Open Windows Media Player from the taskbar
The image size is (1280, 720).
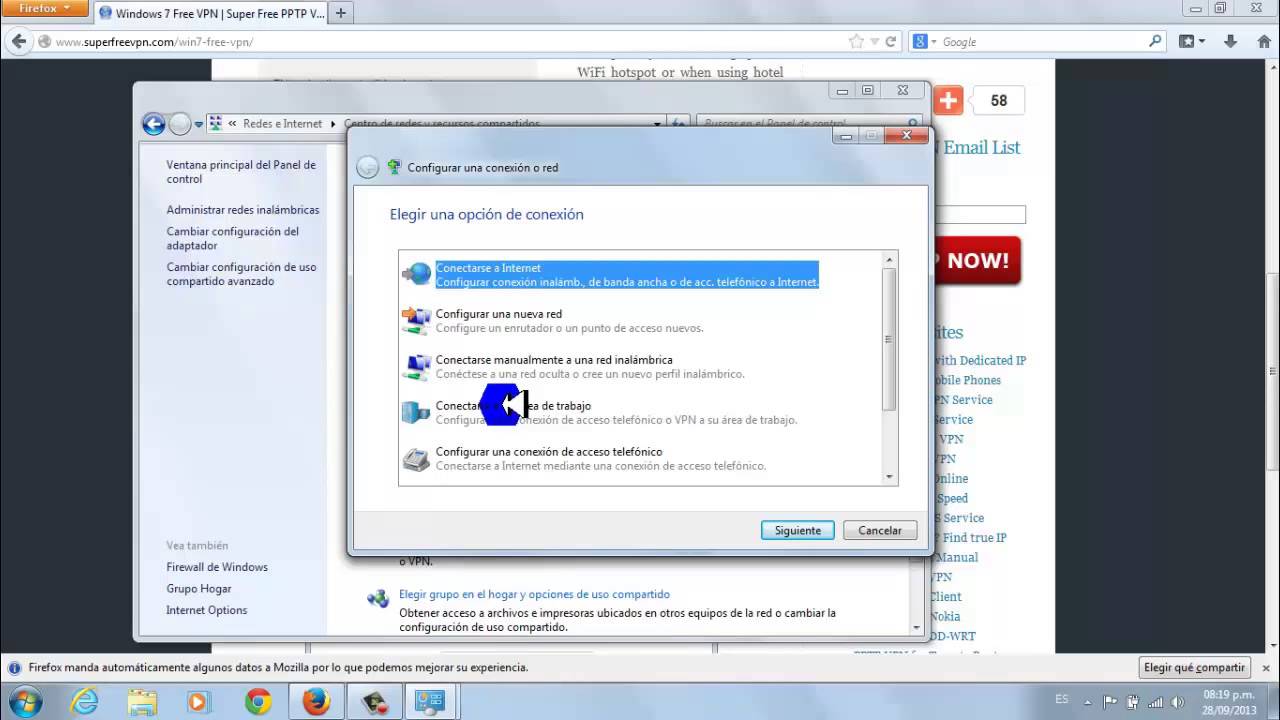(198, 702)
